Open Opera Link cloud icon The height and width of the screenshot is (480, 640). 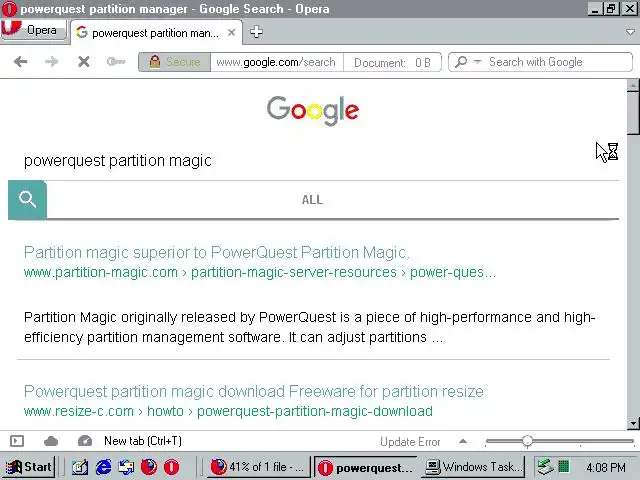tap(51, 441)
